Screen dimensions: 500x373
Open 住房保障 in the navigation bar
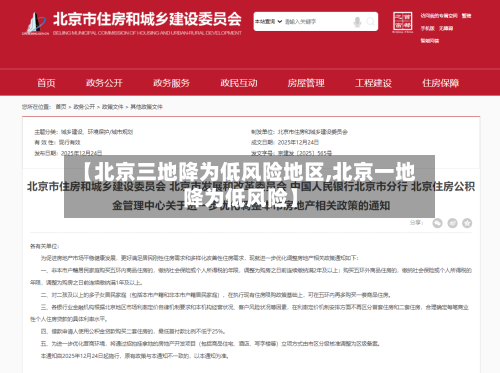pos(441,83)
